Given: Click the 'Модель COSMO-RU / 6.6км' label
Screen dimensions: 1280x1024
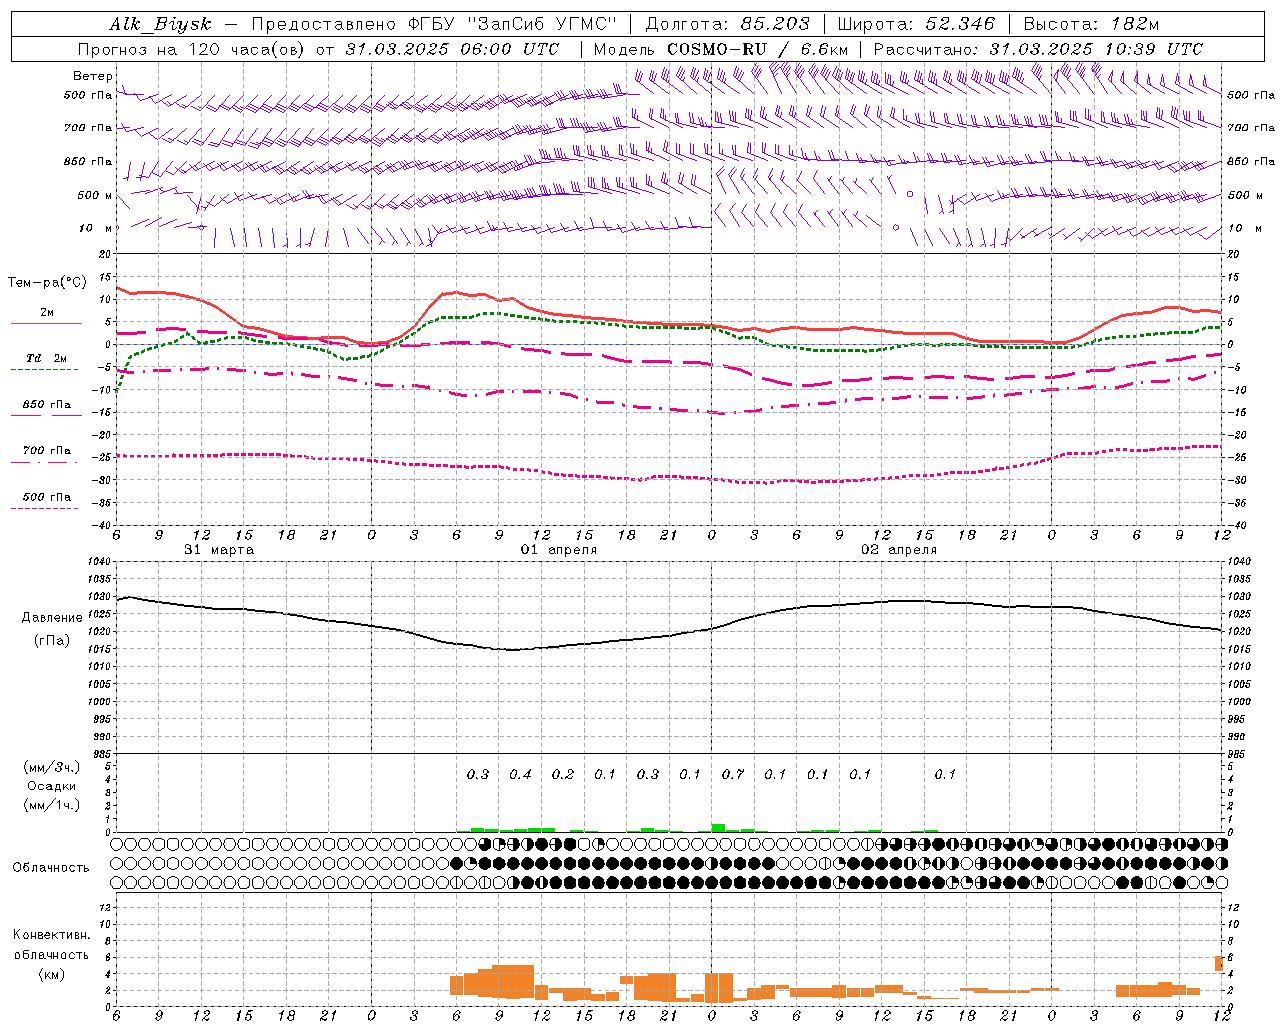Looking at the screenshot, I should pyautogui.click(x=721, y=49).
